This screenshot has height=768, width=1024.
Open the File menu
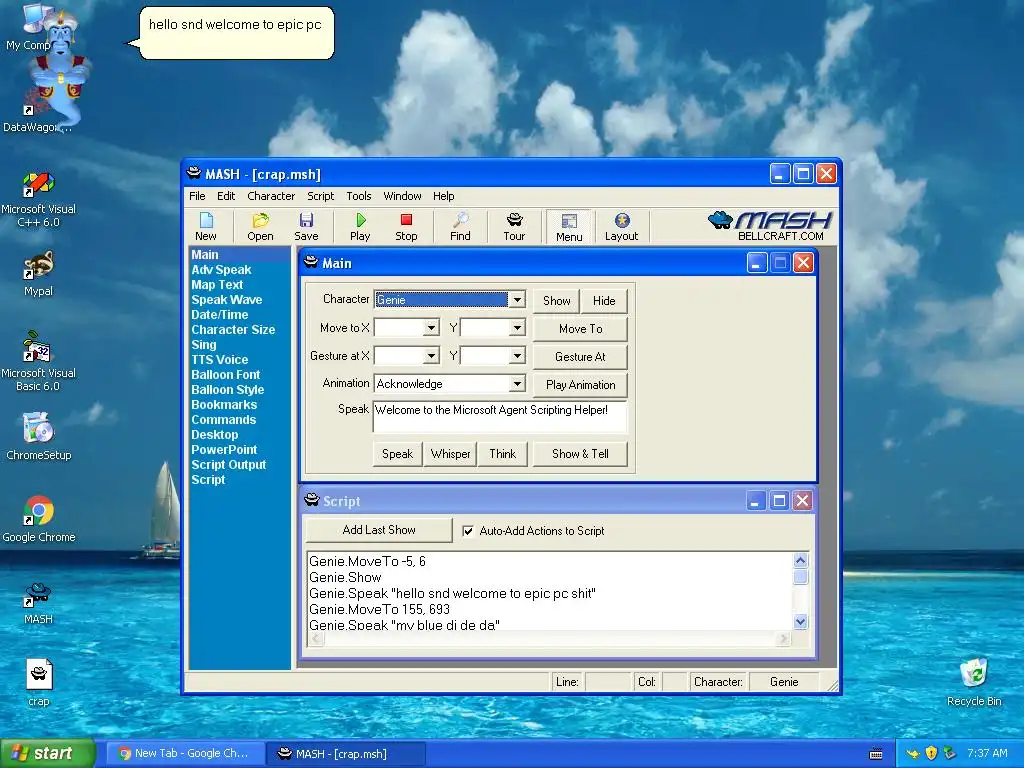pos(197,196)
